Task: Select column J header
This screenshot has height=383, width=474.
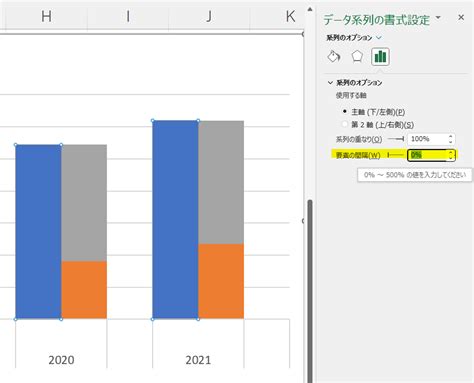Action: point(209,16)
